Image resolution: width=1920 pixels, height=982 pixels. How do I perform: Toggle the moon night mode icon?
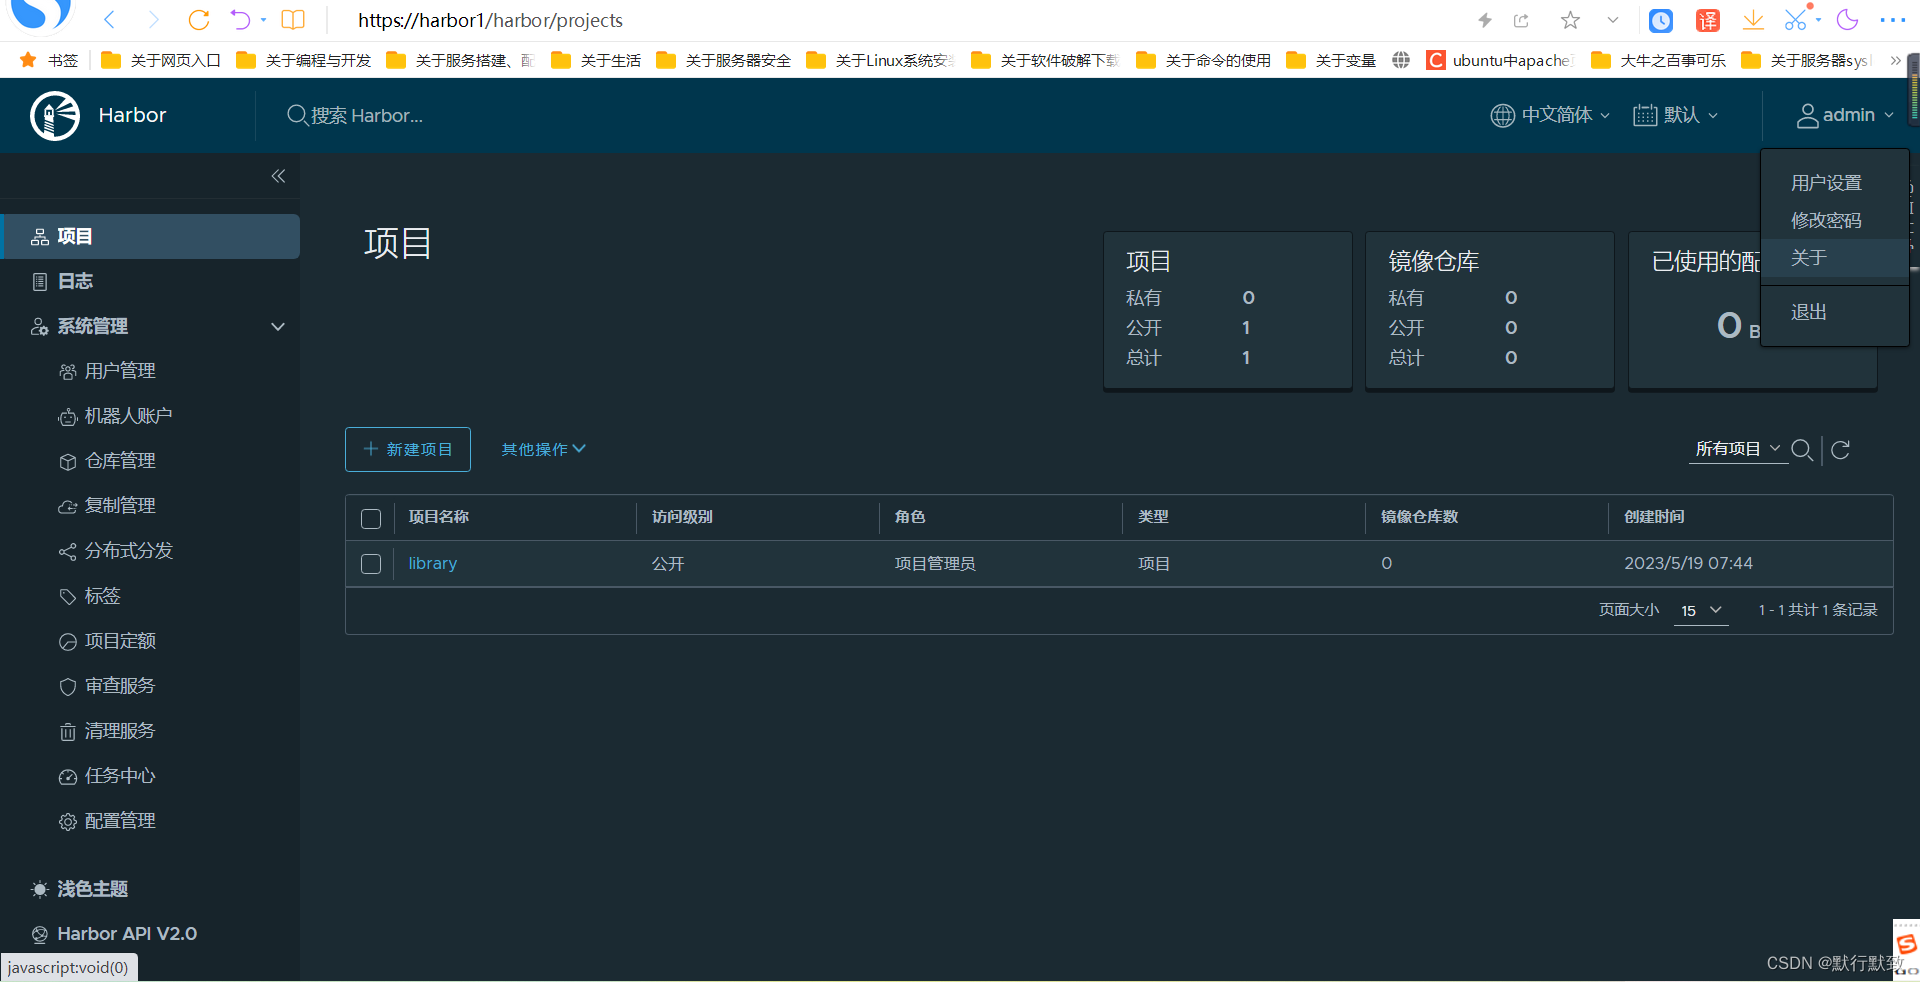point(1847,20)
